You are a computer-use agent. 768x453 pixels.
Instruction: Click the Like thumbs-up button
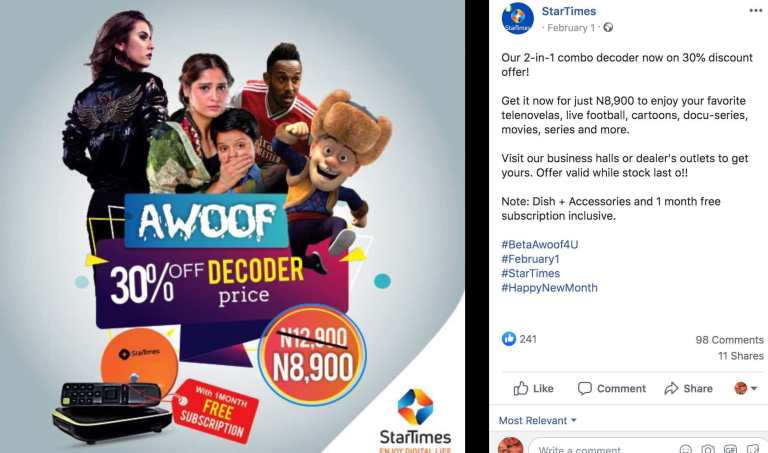click(x=533, y=388)
